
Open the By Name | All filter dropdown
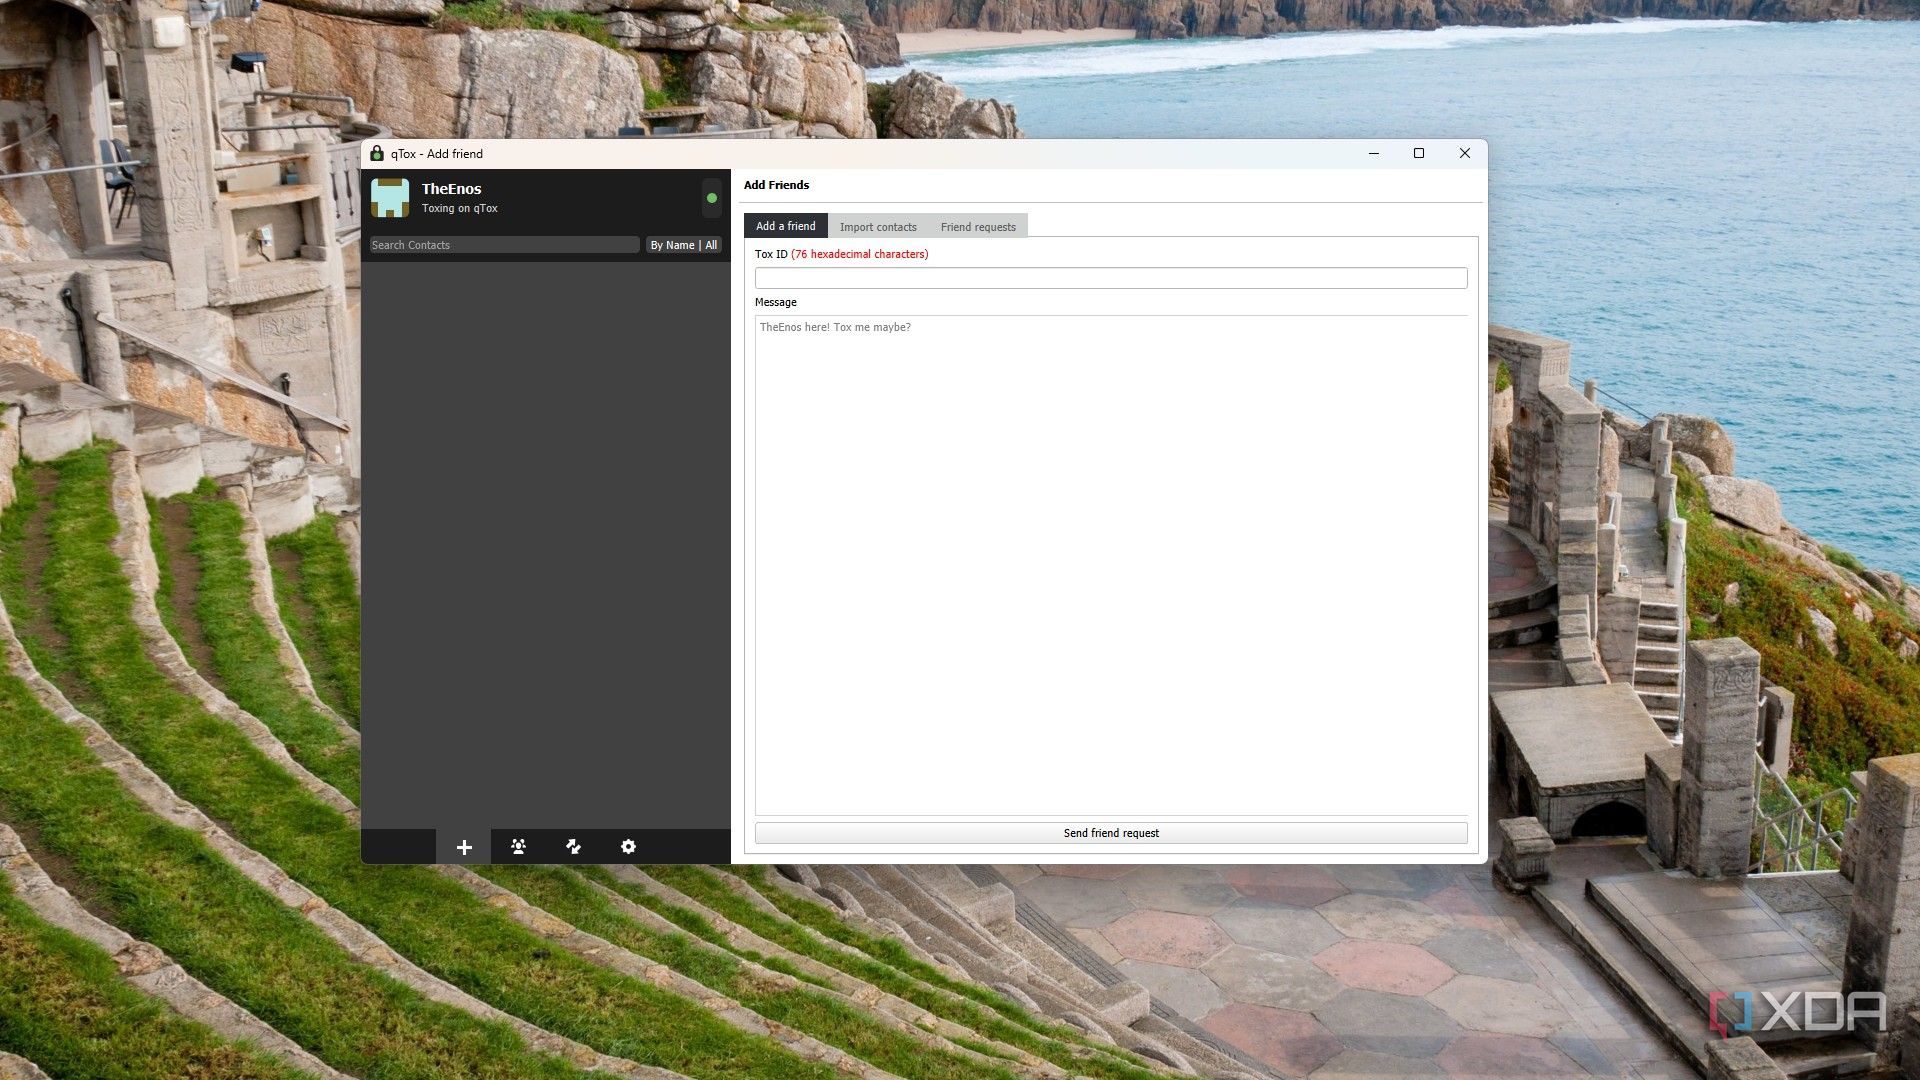tap(683, 245)
